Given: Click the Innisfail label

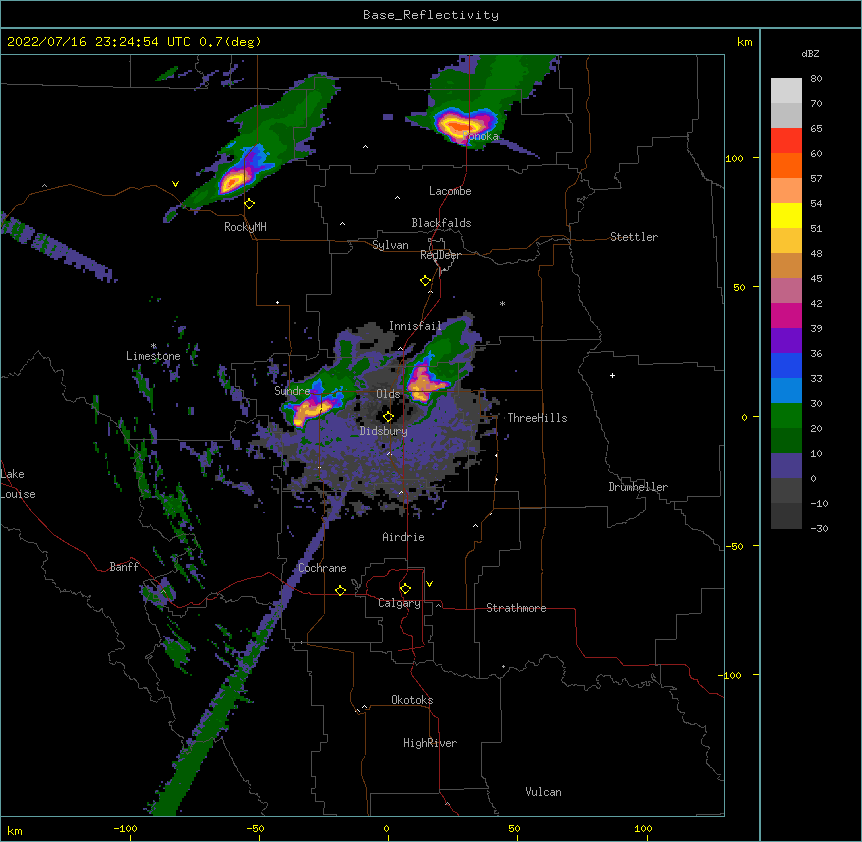Looking at the screenshot, I should point(415,326).
